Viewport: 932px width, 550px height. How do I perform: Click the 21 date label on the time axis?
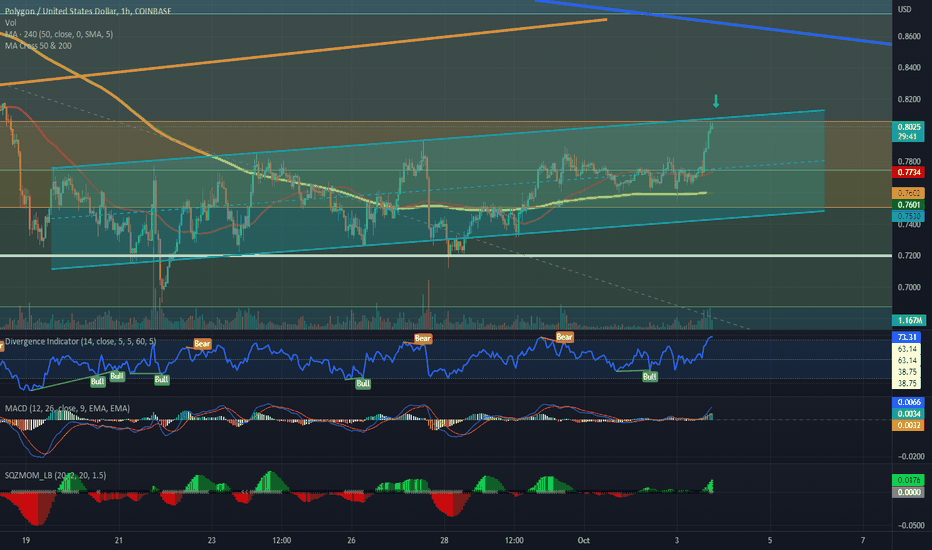pos(119,540)
